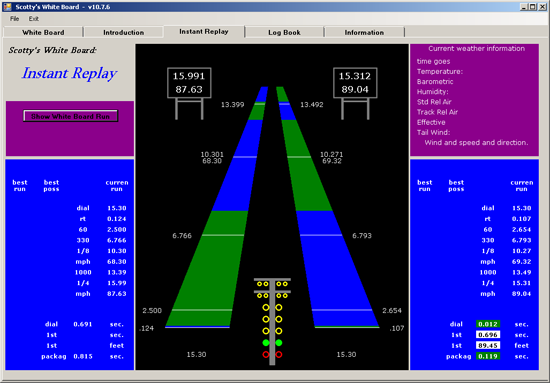
Task: Click the white 1st 0.696 sec field
Action: click(x=488, y=335)
